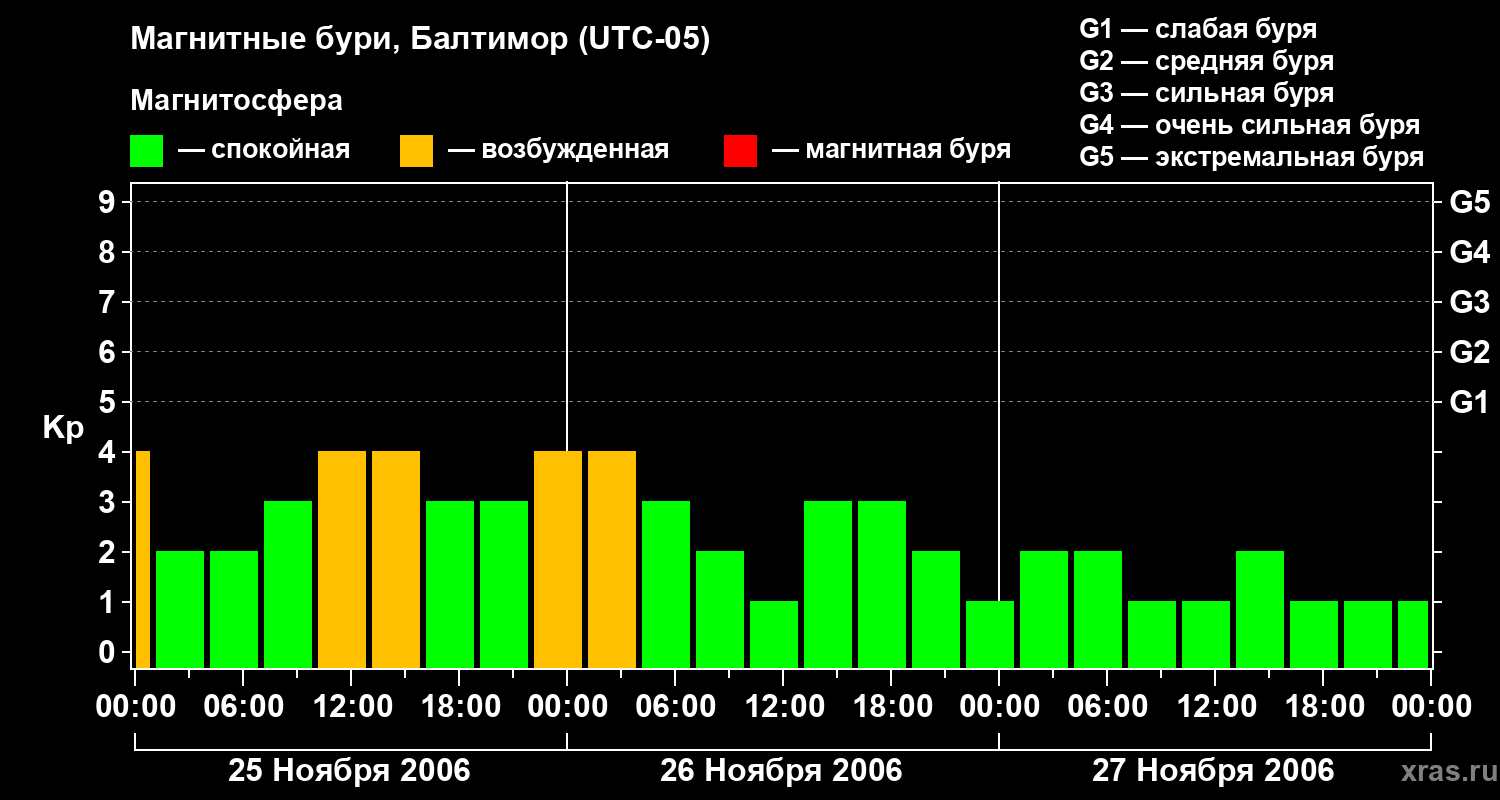Image resolution: width=1500 pixels, height=800 pixels.
Task: Click the '— спокойная' legend label
Action: [264, 151]
